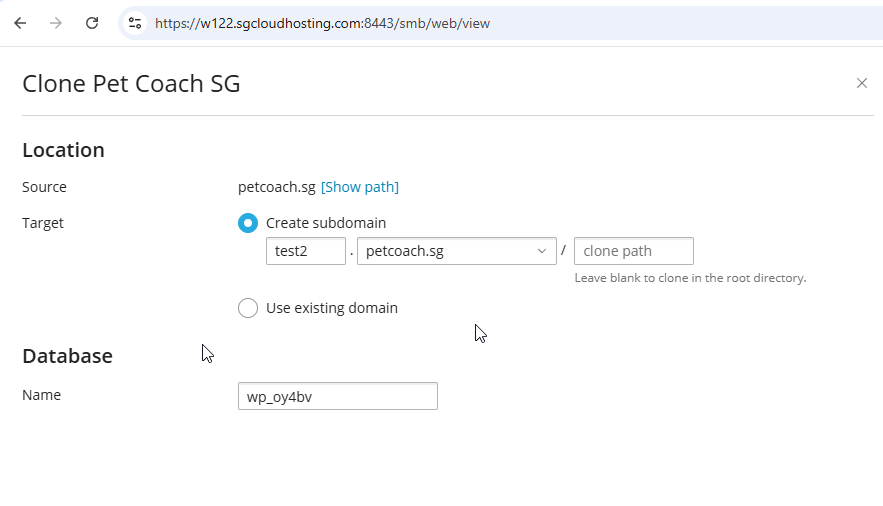Go back to the previous page
The height and width of the screenshot is (506, 883).
(x=20, y=23)
